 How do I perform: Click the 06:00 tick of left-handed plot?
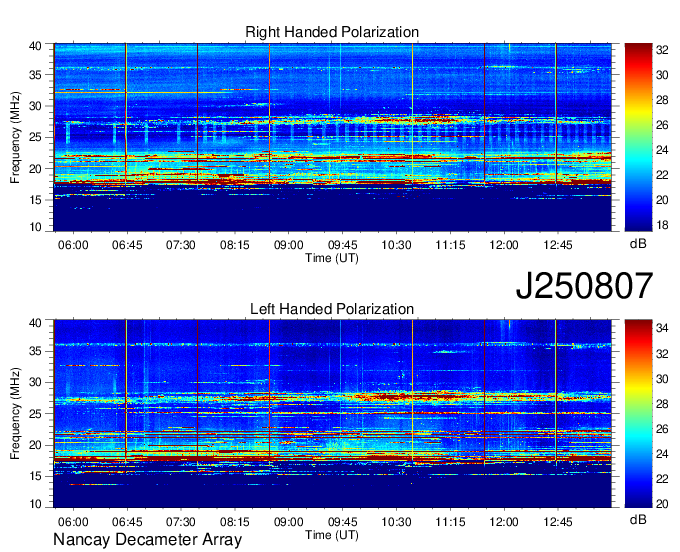coord(73,522)
